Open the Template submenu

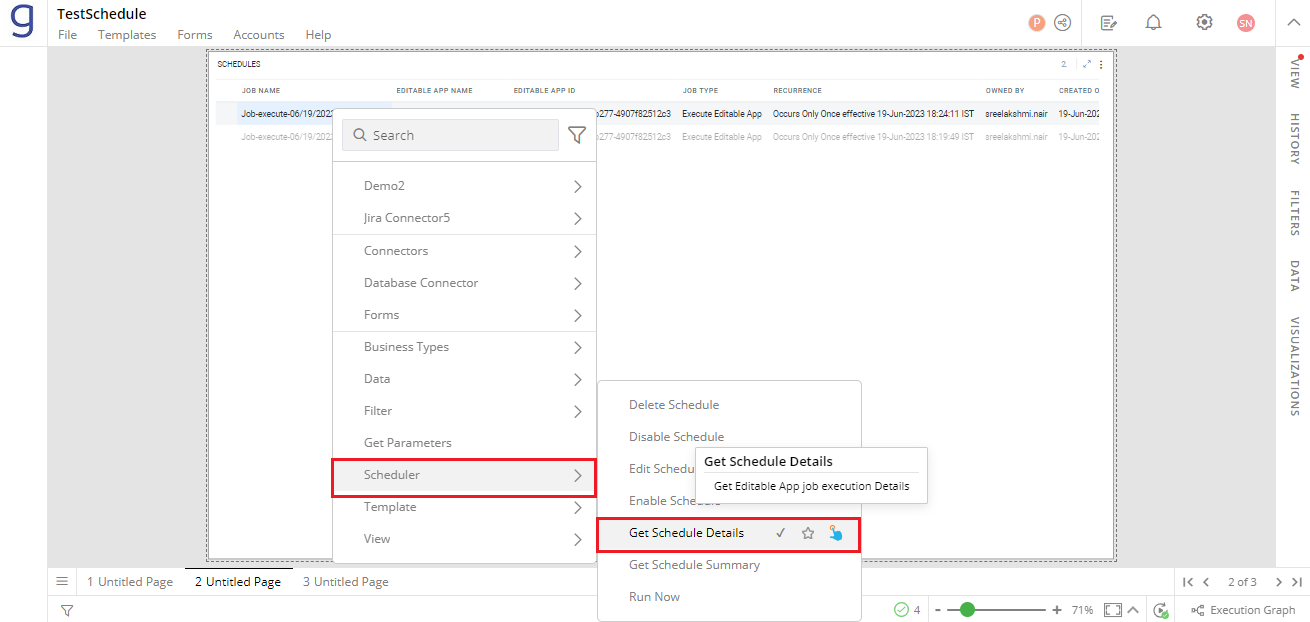click(x=464, y=507)
